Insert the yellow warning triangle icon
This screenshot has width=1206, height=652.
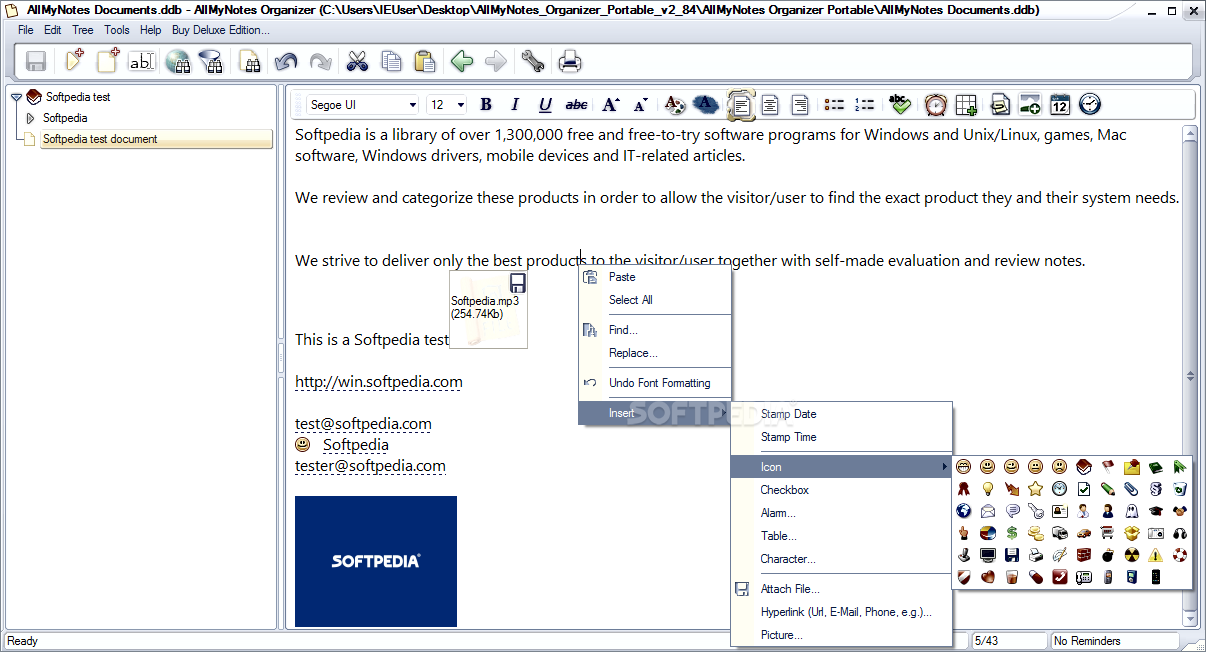coord(1156,555)
